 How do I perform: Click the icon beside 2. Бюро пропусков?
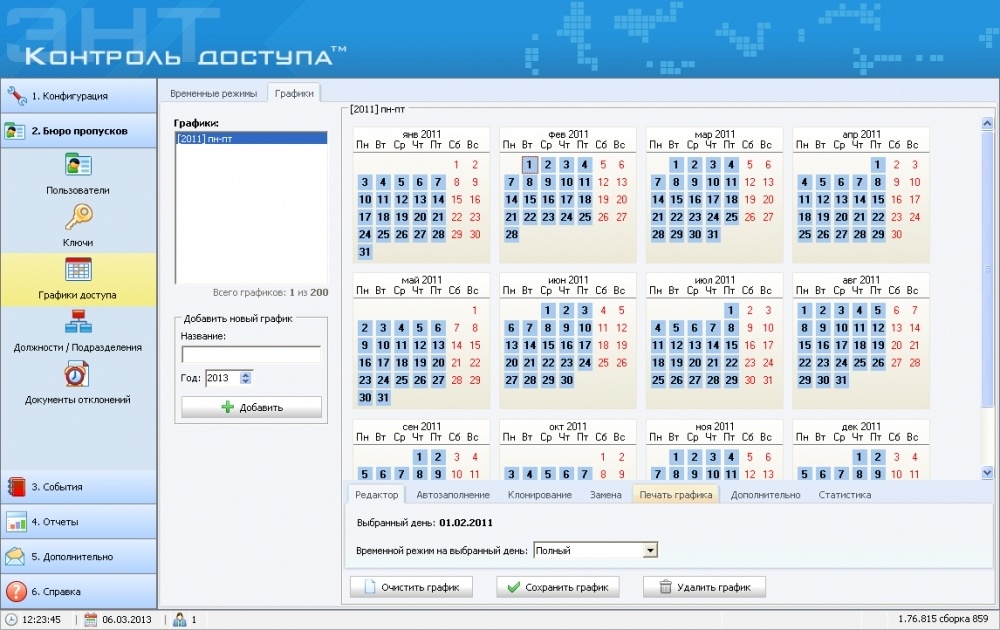point(15,131)
